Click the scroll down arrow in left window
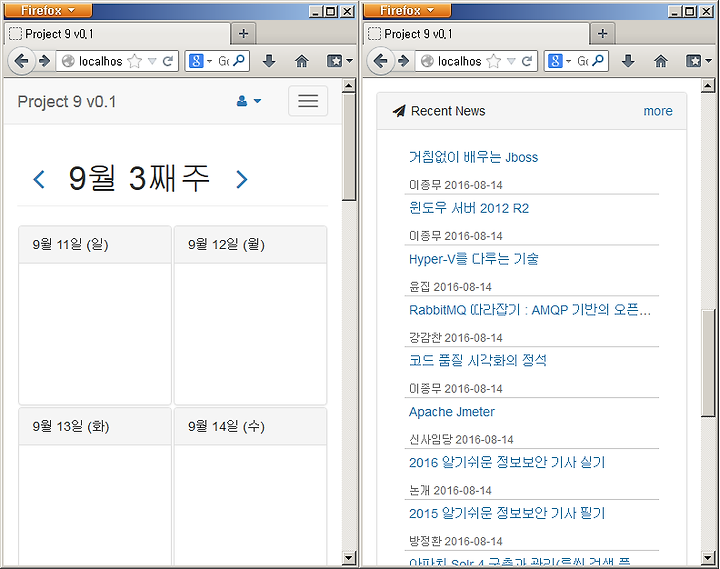 (349, 558)
